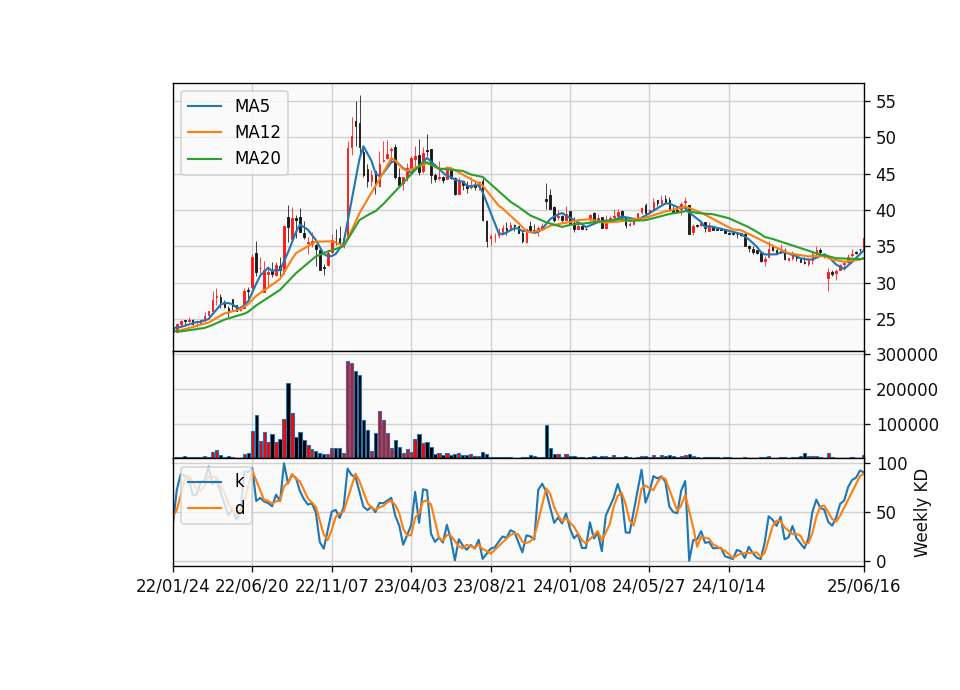Click the 22/01/24 date tick label

[173, 586]
